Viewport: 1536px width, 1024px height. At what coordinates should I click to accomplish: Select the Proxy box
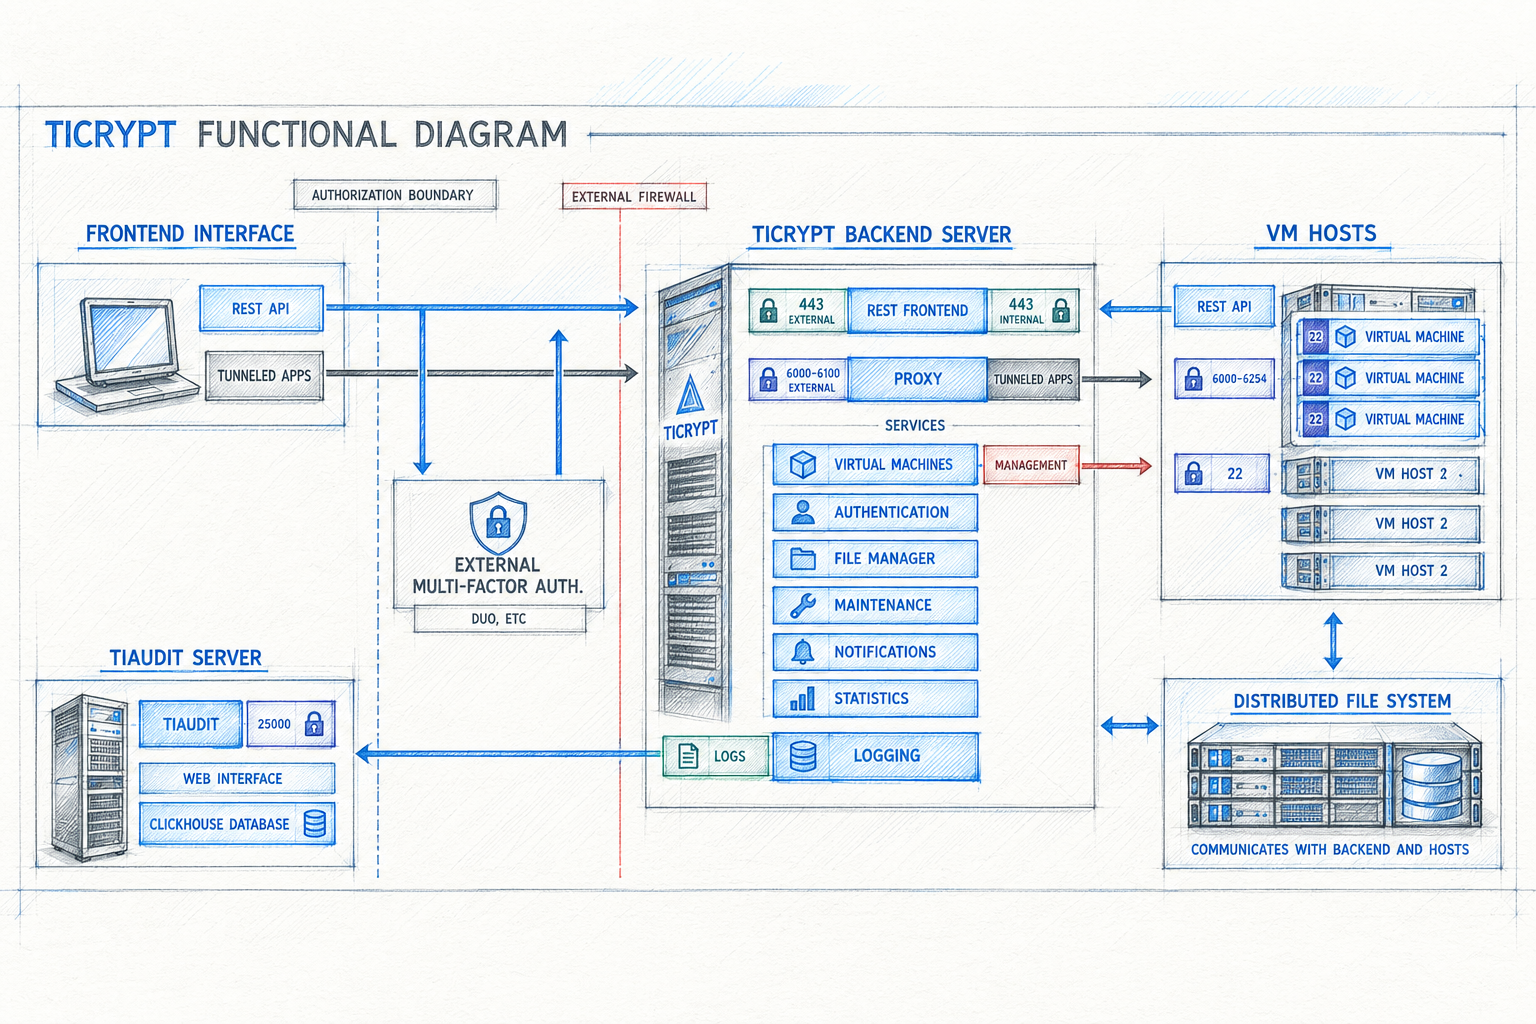pyautogui.click(x=917, y=379)
